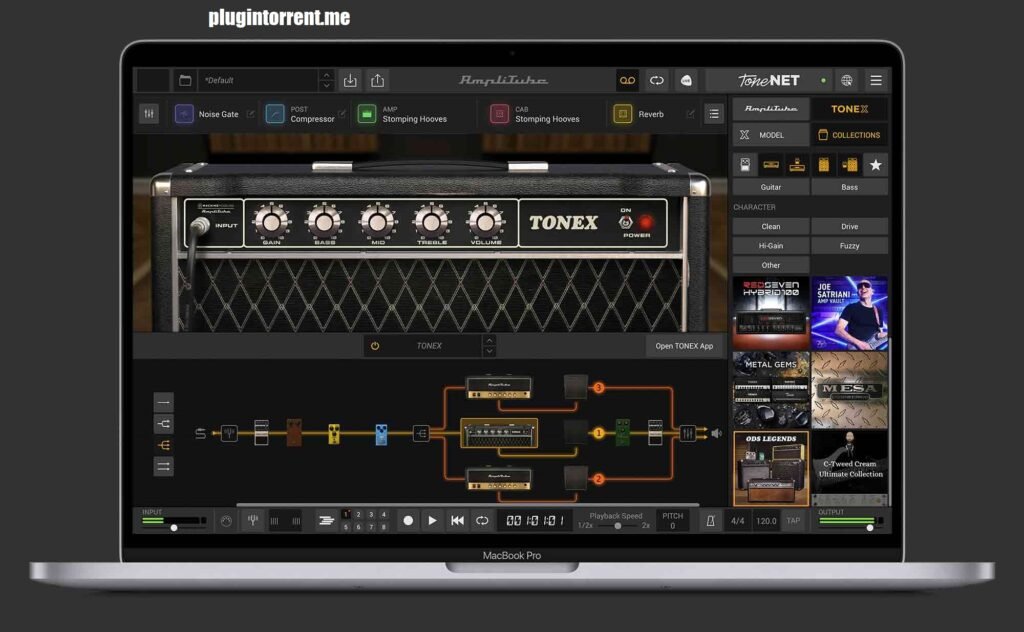
Task: Toggle the POST Compressor on/off
Action: click(x=275, y=114)
